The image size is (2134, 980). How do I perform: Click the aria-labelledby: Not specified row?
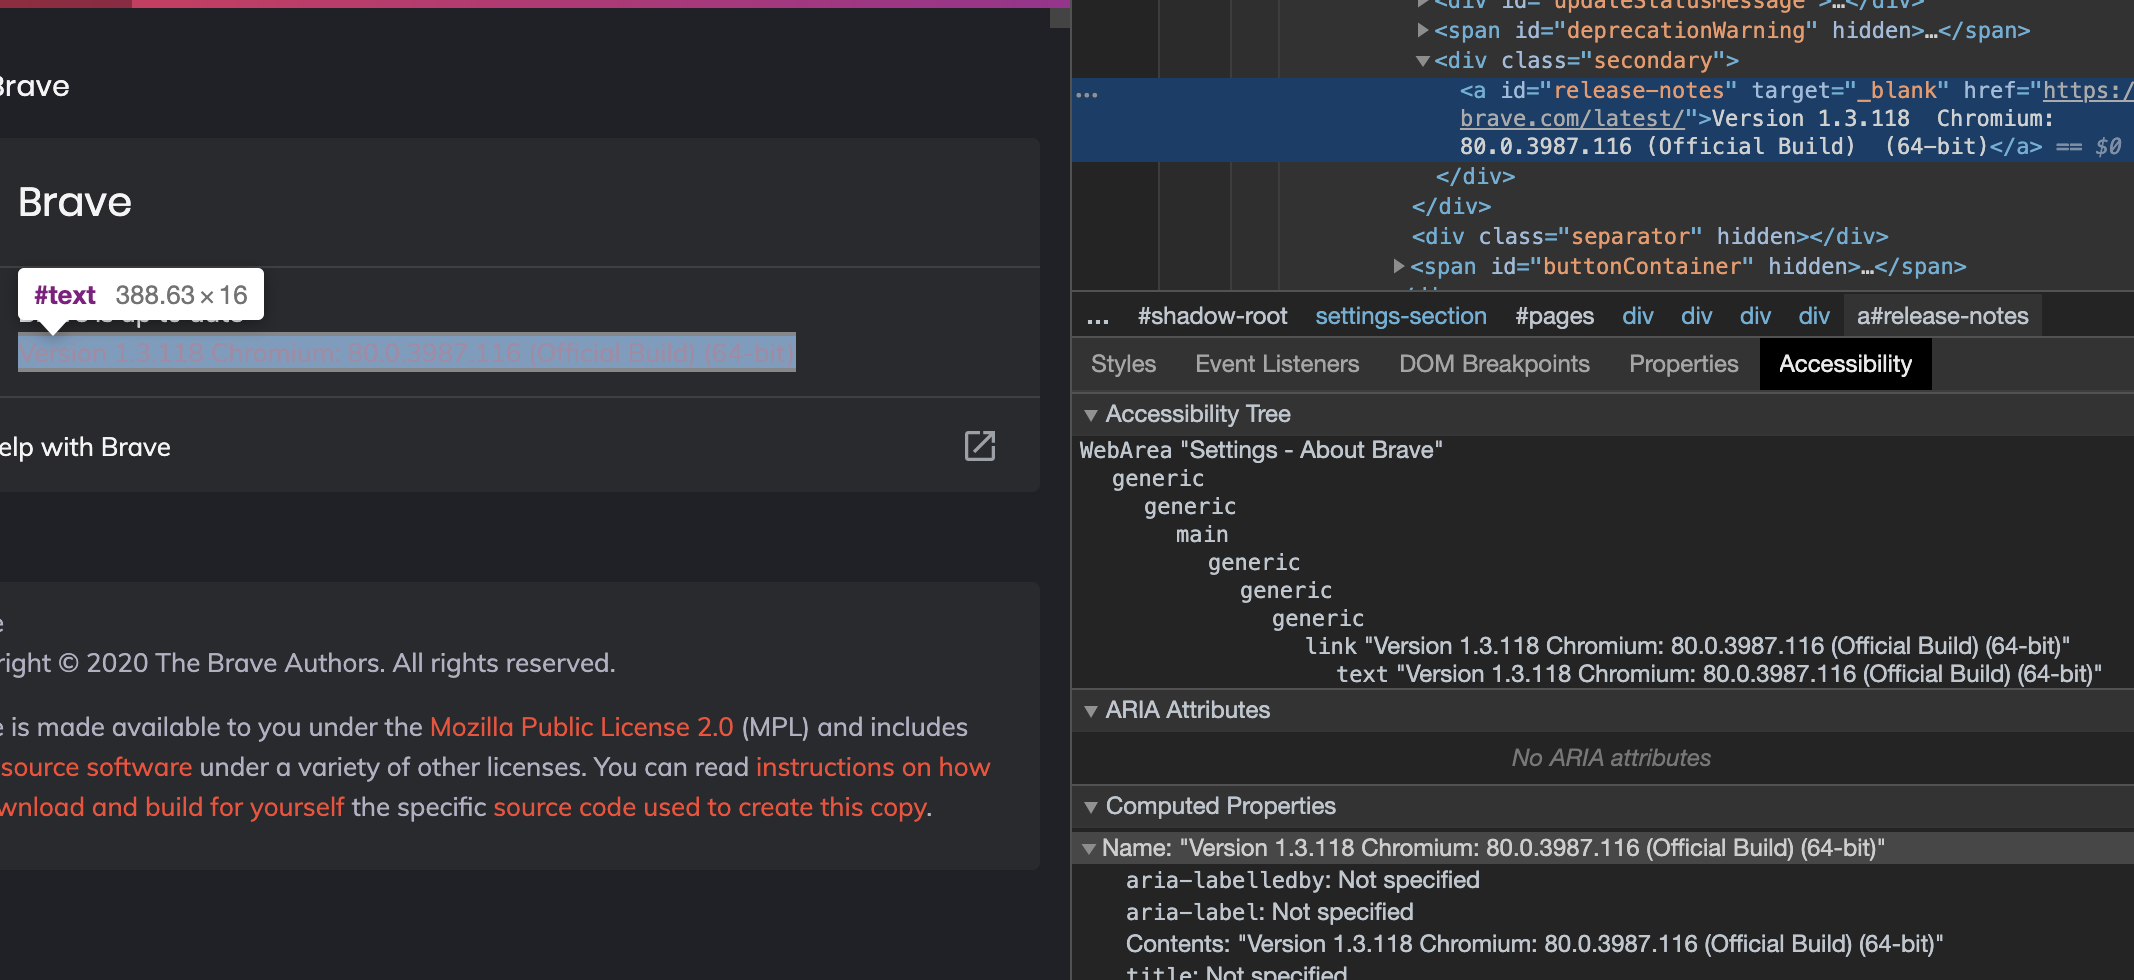click(1303, 880)
